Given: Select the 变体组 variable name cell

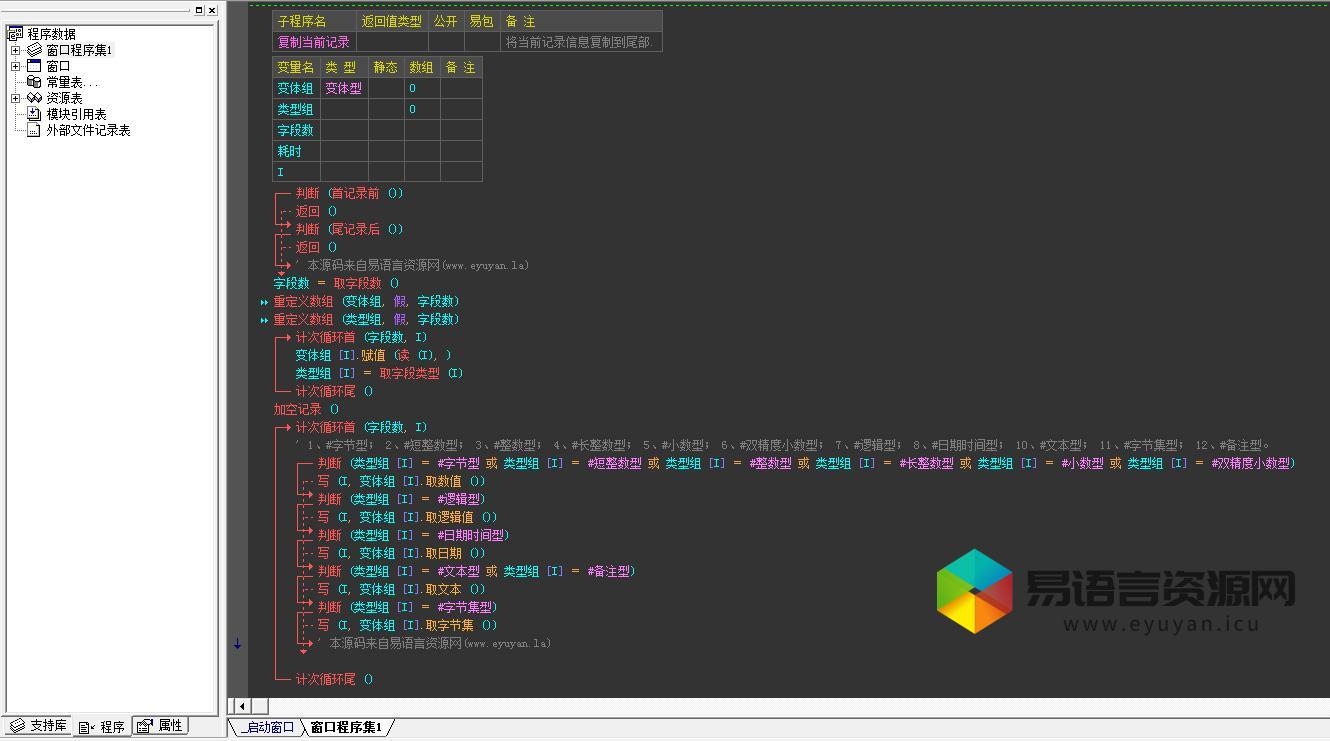Looking at the screenshot, I should click(x=296, y=88).
